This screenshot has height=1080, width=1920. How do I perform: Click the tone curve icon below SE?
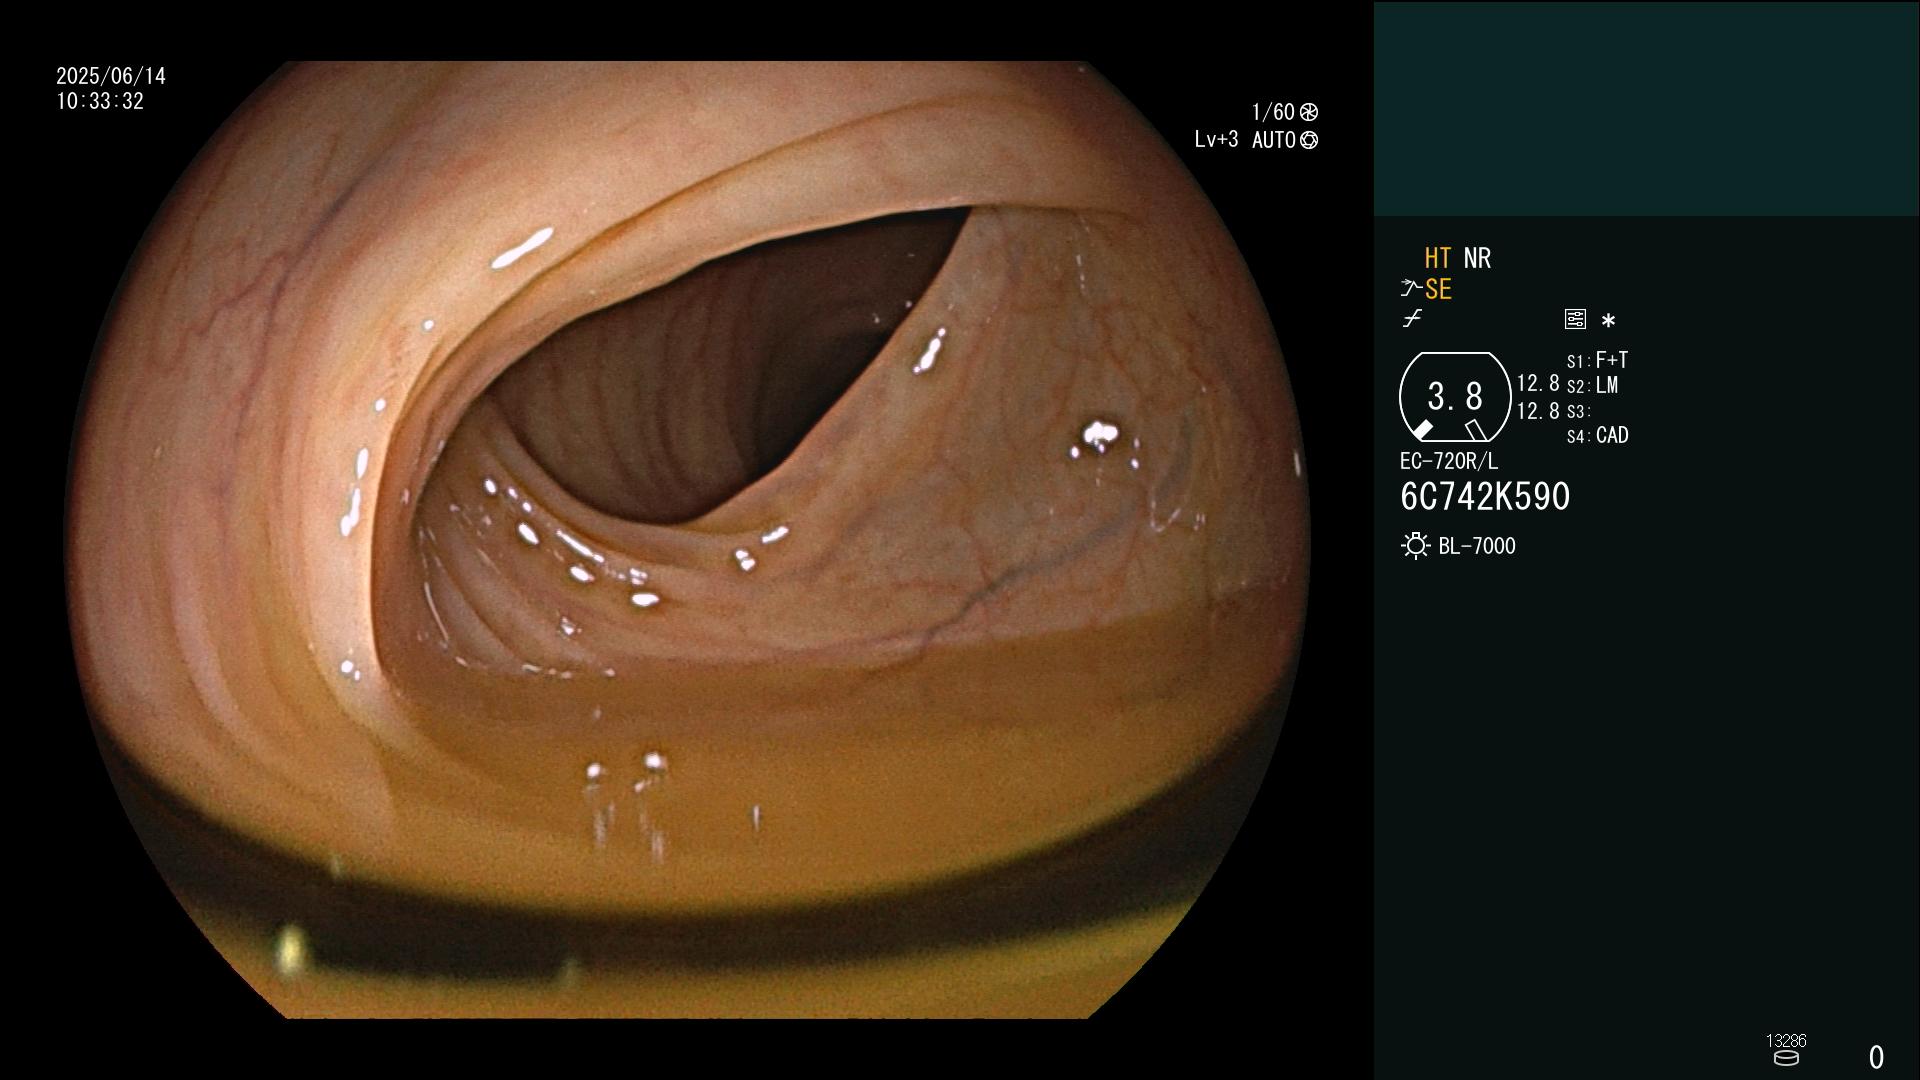(1412, 319)
